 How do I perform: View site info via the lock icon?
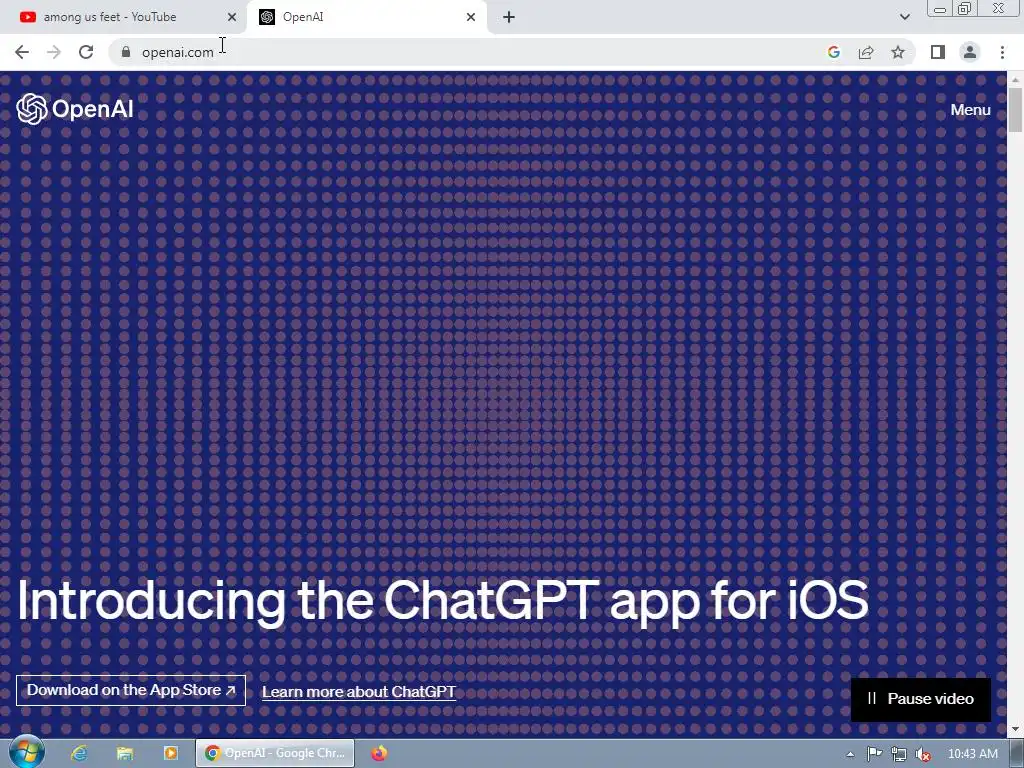(126, 52)
